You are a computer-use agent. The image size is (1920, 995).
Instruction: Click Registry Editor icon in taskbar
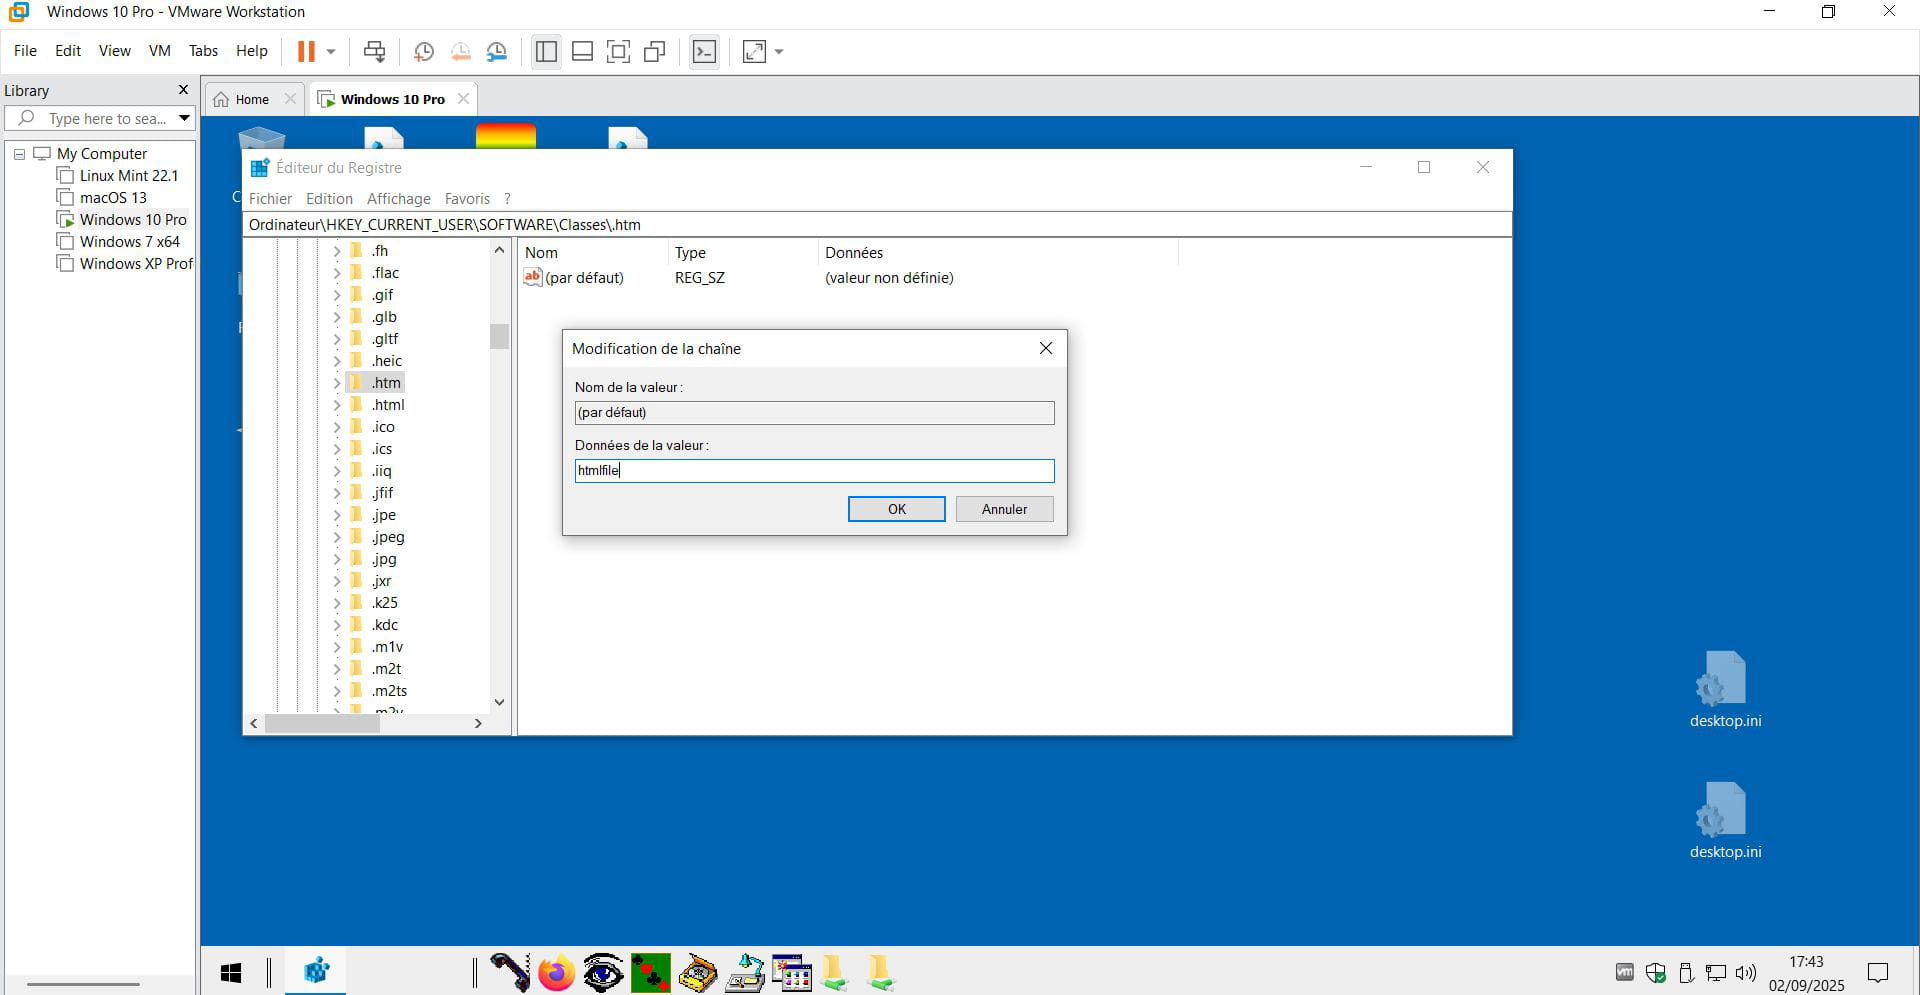tap(316, 971)
